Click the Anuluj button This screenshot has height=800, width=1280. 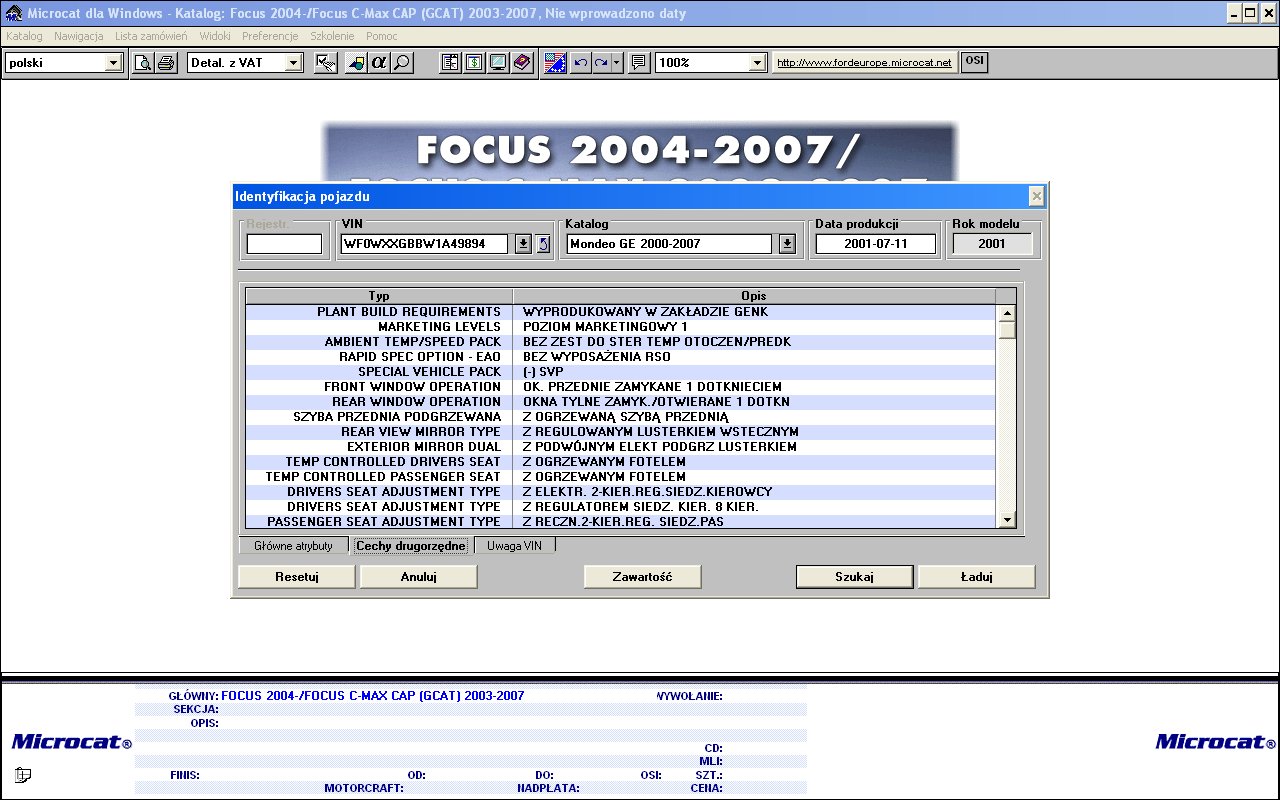click(419, 577)
